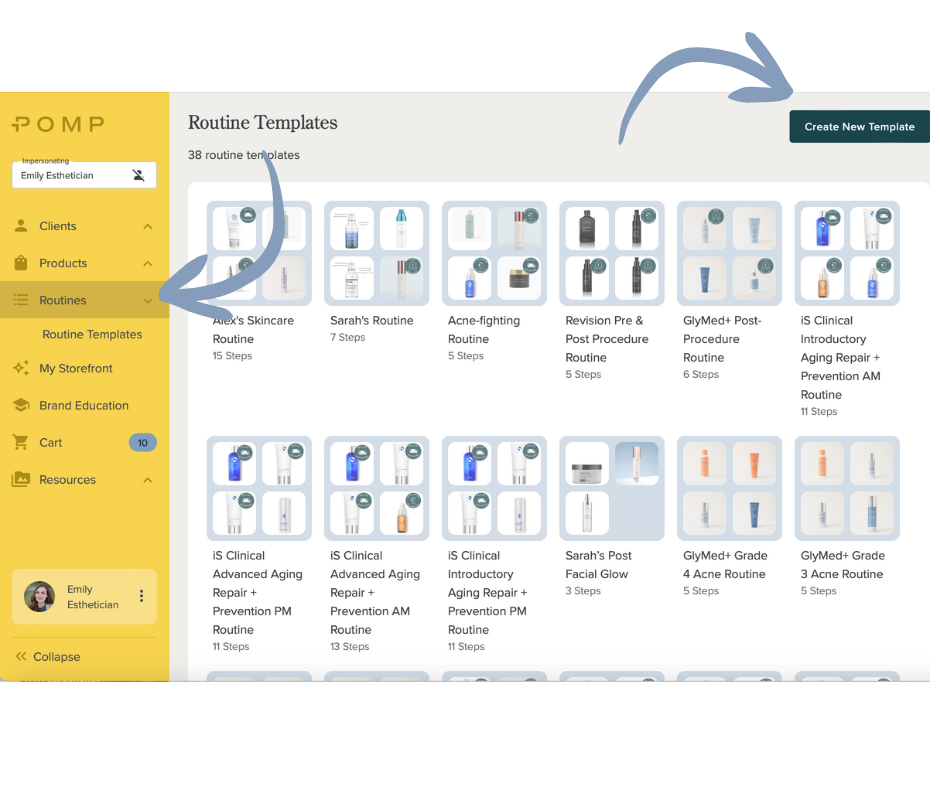Viewport: 940px width, 788px height.
Task: Open Sarah's Routine thumbnail
Action: tap(376, 253)
